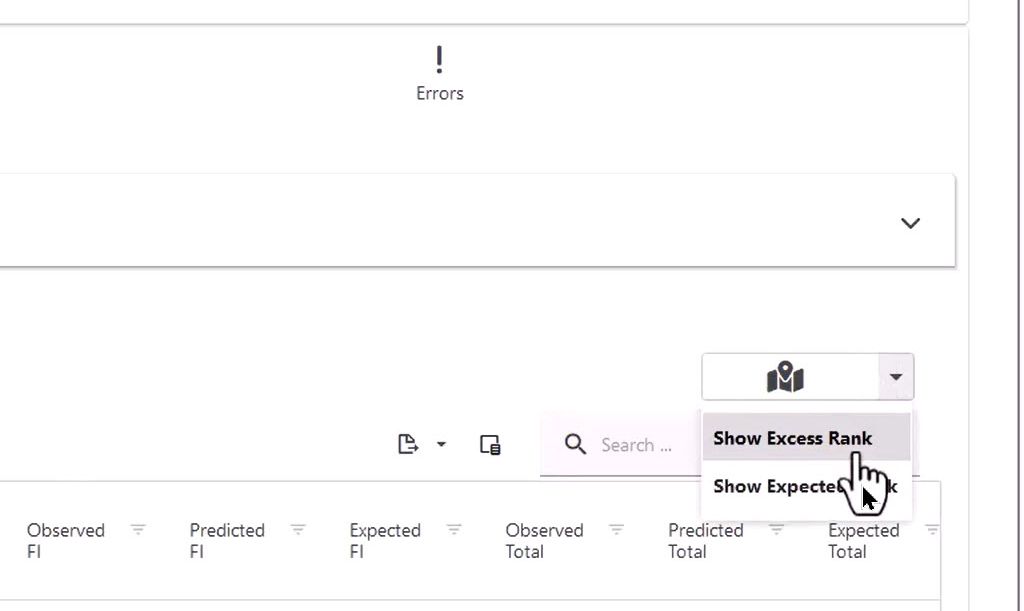This screenshot has width=1024, height=611.
Task: Click the Errors exclamation icon
Action: click(439, 60)
